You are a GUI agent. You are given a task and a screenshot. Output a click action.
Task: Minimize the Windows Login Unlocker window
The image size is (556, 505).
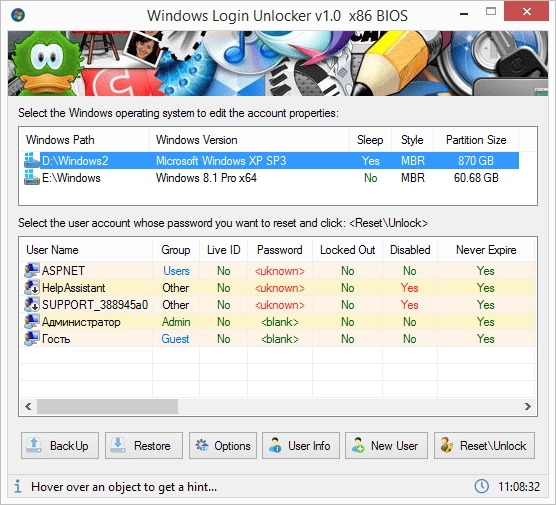pos(464,13)
